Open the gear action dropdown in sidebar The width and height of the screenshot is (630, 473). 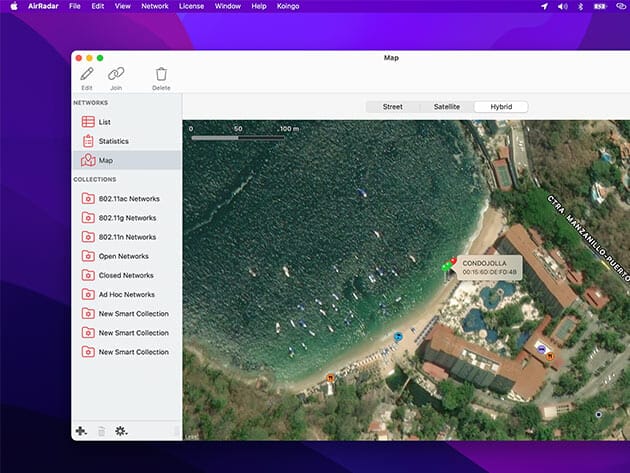pyautogui.click(x=121, y=431)
